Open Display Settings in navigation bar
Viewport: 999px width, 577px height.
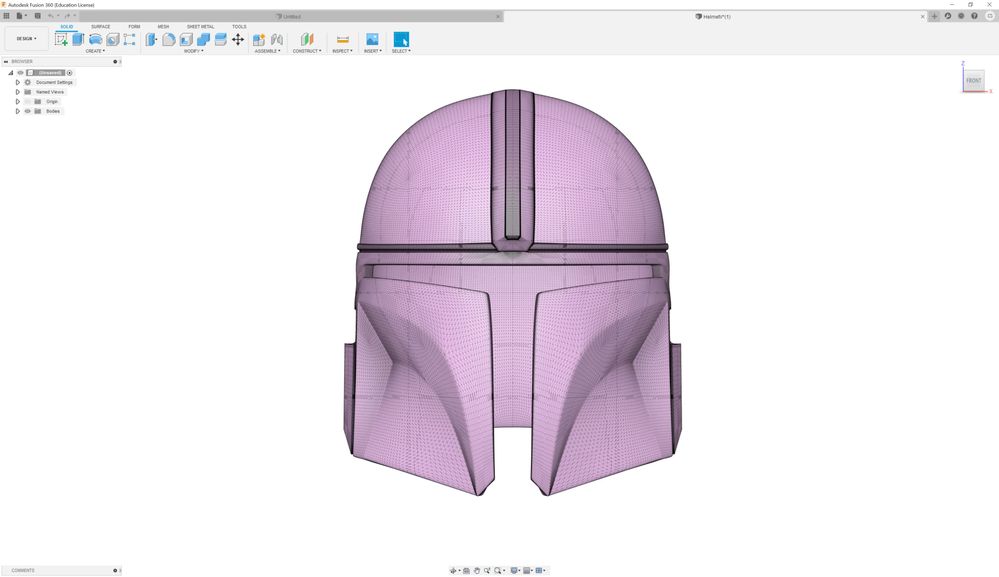click(515, 571)
